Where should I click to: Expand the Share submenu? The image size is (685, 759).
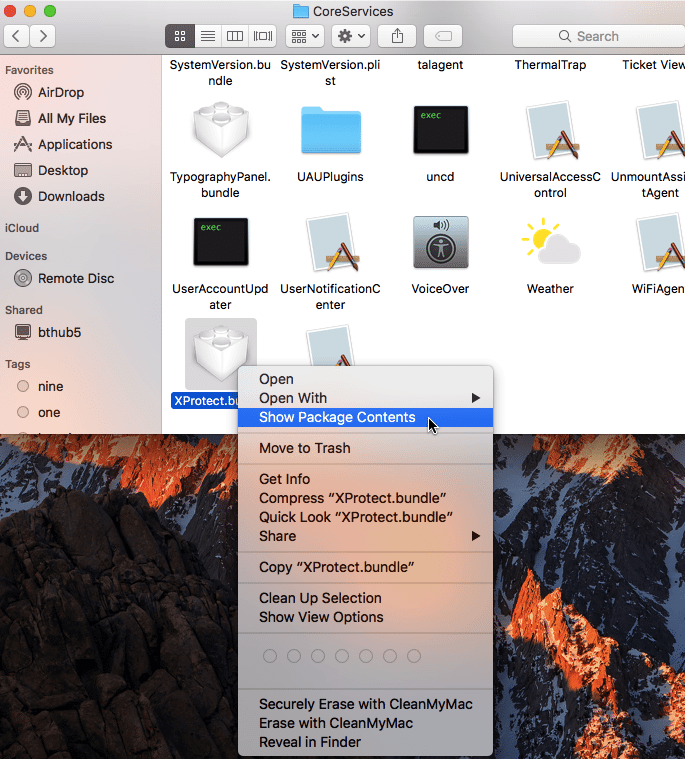tap(365, 536)
